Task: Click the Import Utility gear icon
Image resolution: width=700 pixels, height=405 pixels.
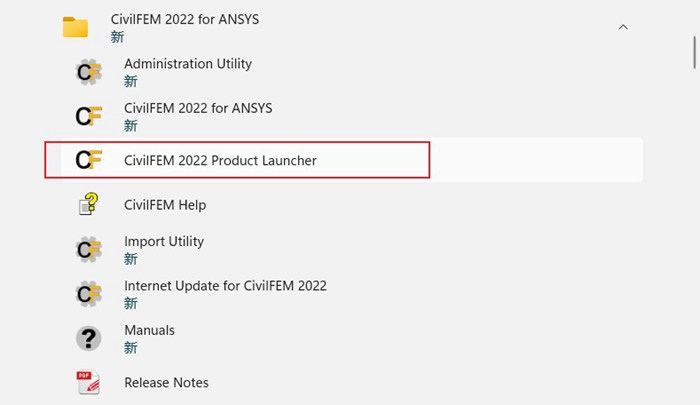Action: click(x=88, y=249)
